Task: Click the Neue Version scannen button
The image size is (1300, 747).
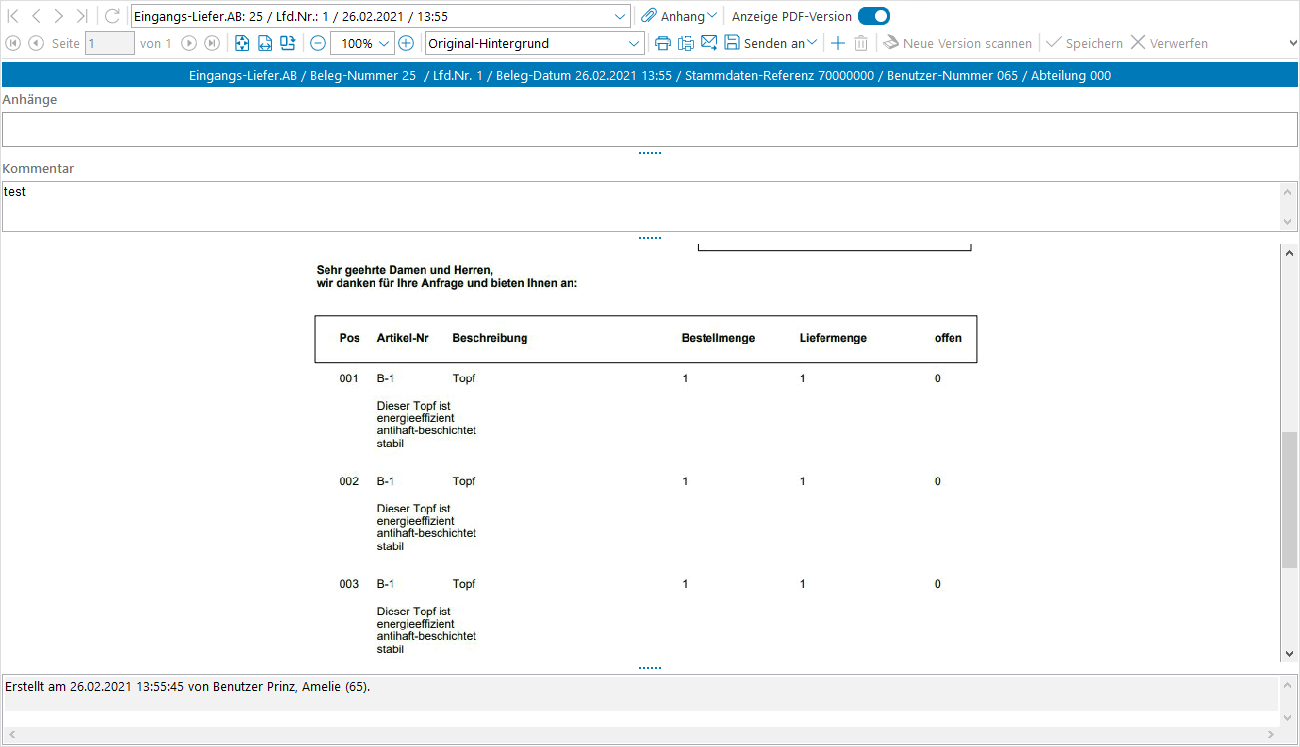Action: click(x=957, y=43)
